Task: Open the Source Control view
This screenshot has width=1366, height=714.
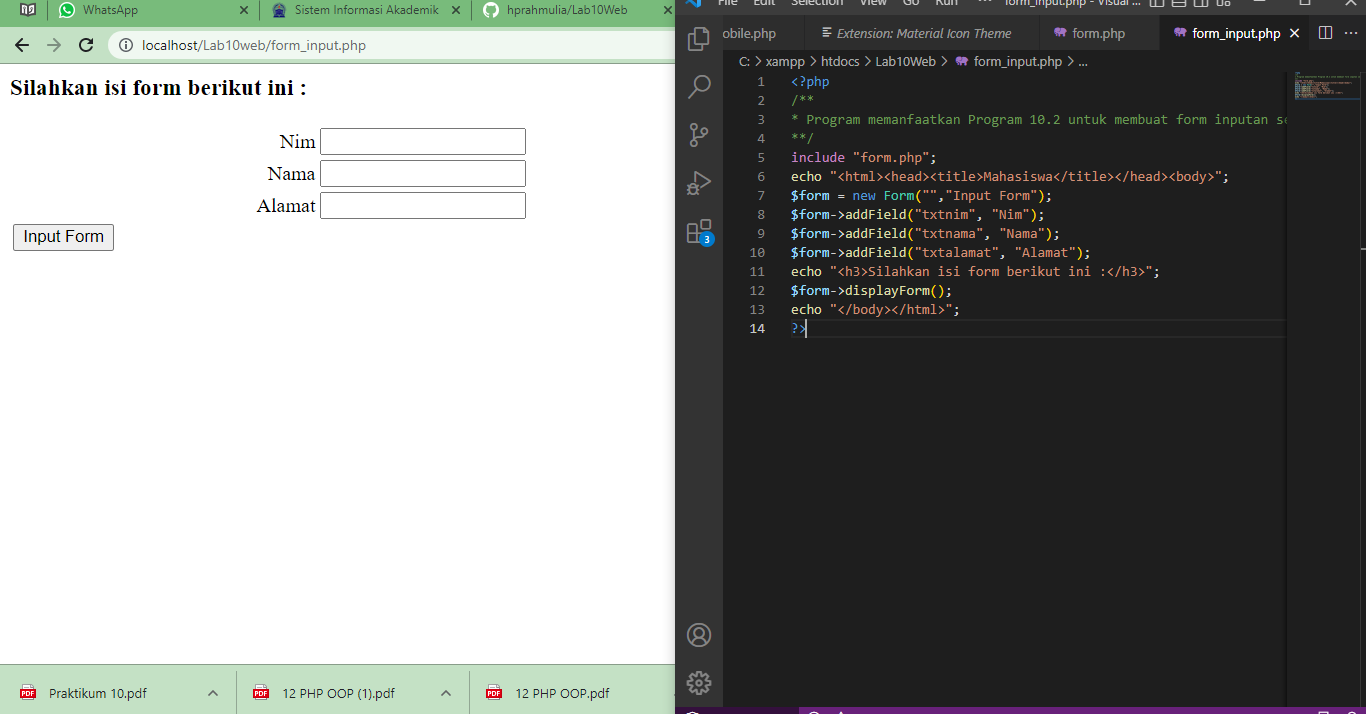Action: 699,135
